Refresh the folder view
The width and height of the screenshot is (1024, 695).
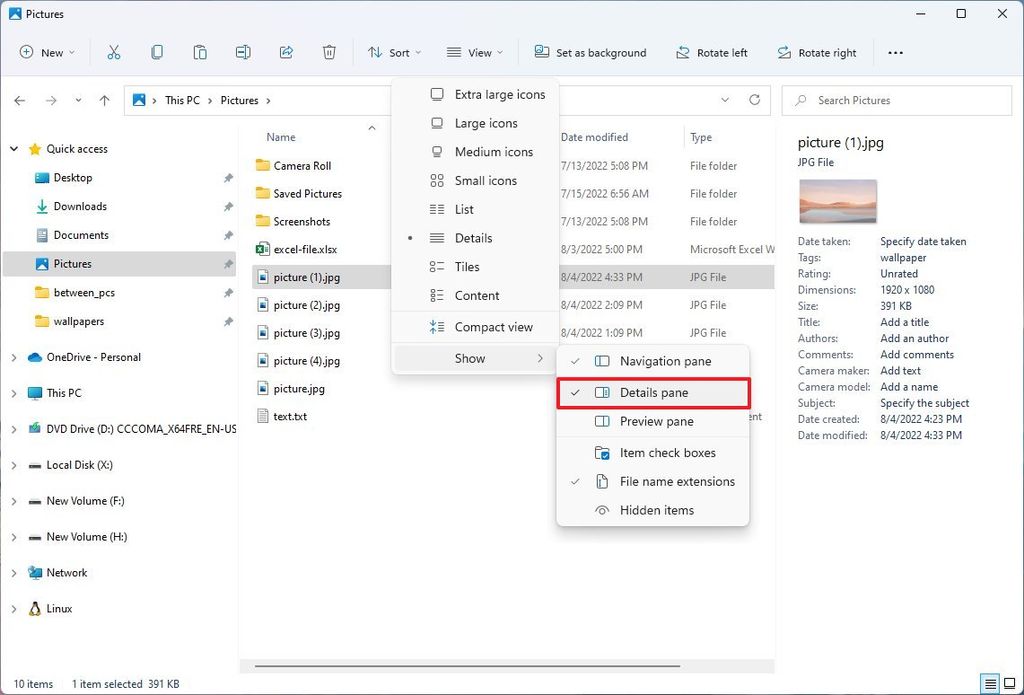point(755,100)
